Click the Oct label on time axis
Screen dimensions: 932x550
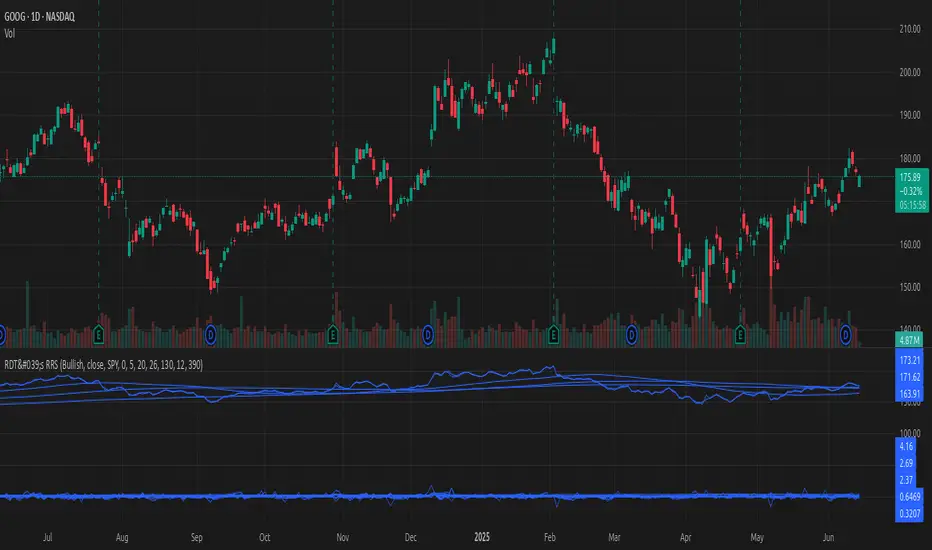point(265,537)
